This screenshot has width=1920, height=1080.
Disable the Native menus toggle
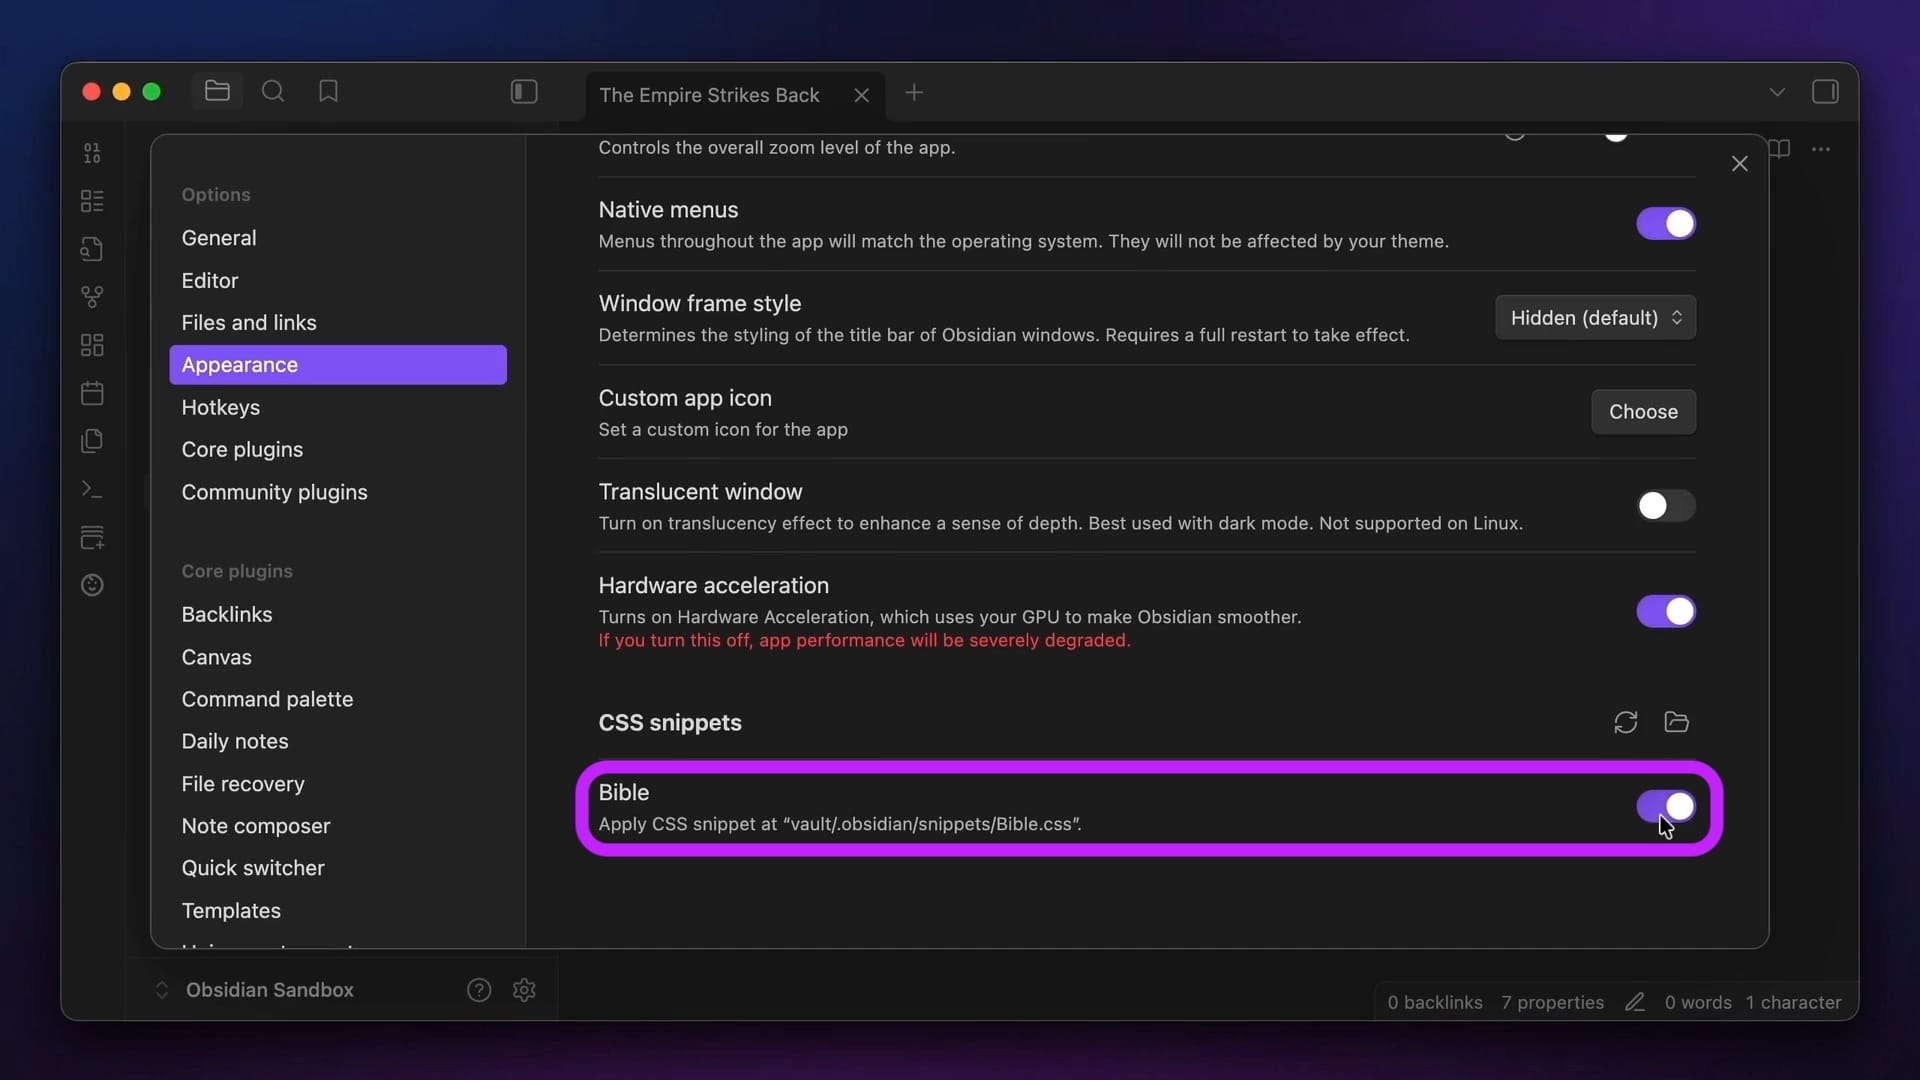pyautogui.click(x=1665, y=224)
